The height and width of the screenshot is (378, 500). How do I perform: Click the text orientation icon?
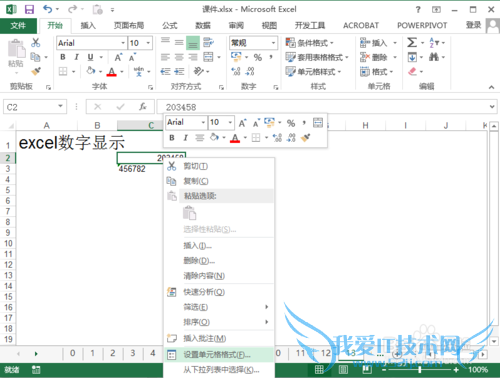pyautogui.click(x=199, y=71)
